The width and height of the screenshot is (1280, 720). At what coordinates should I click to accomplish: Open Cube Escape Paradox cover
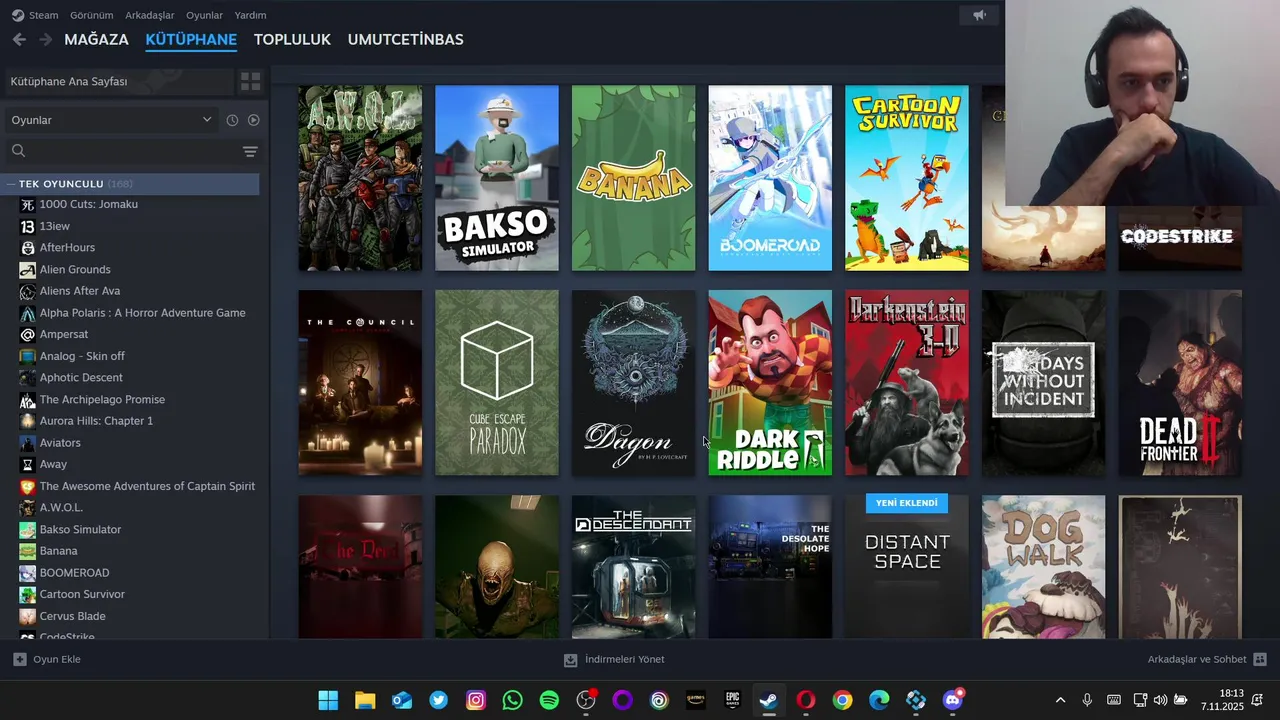497,383
